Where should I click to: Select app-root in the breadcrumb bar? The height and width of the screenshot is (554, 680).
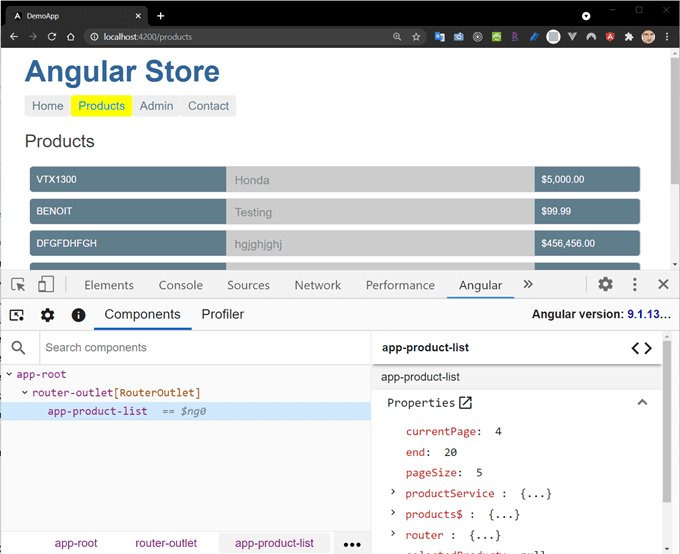click(x=76, y=543)
